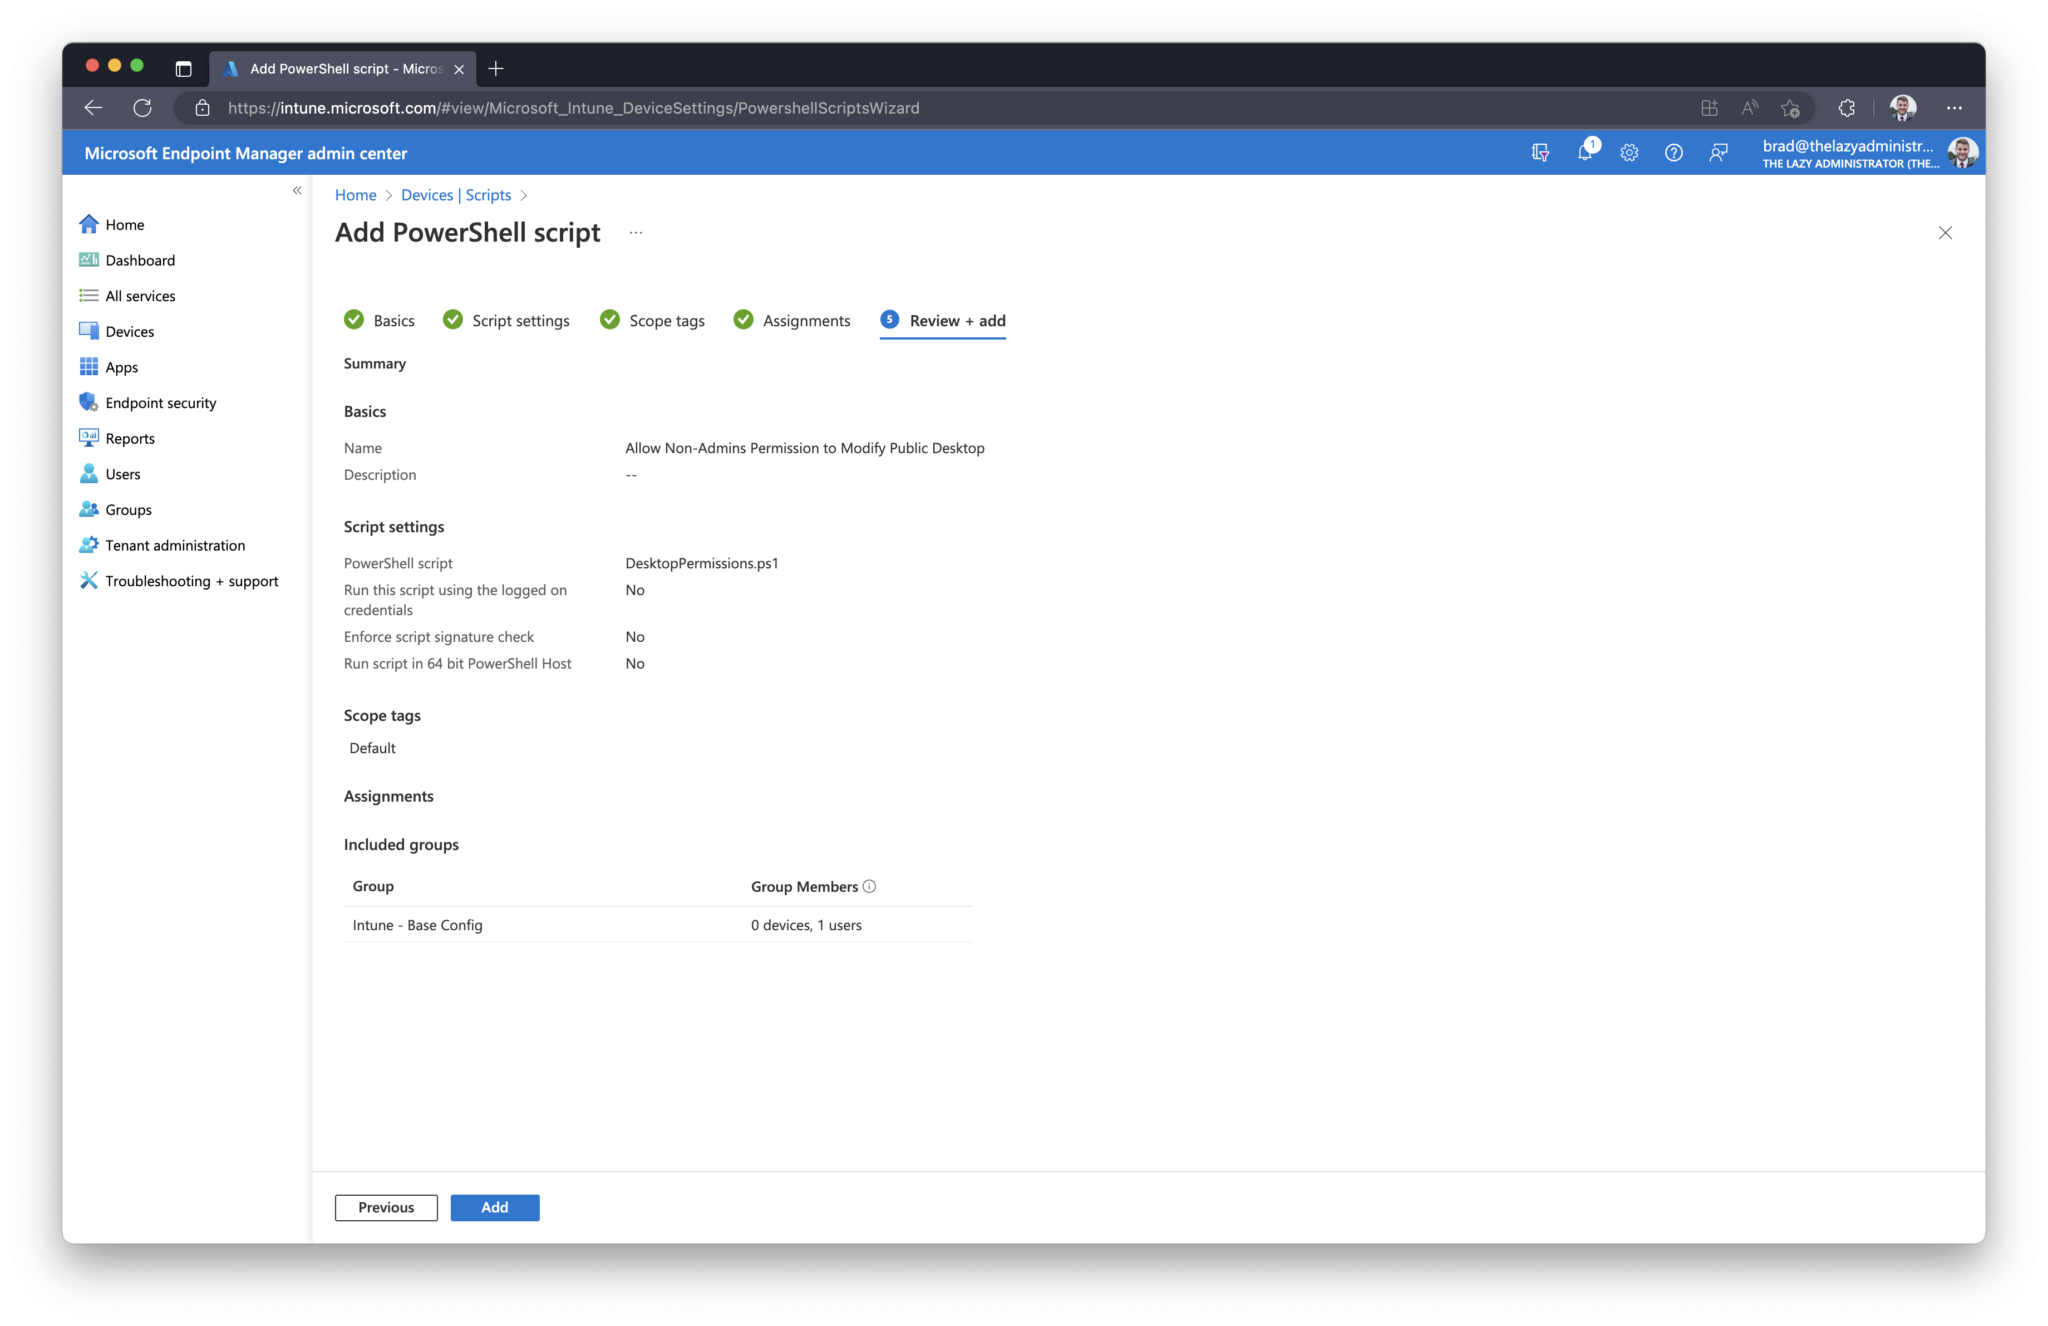Click the address bar URL

click(573, 108)
